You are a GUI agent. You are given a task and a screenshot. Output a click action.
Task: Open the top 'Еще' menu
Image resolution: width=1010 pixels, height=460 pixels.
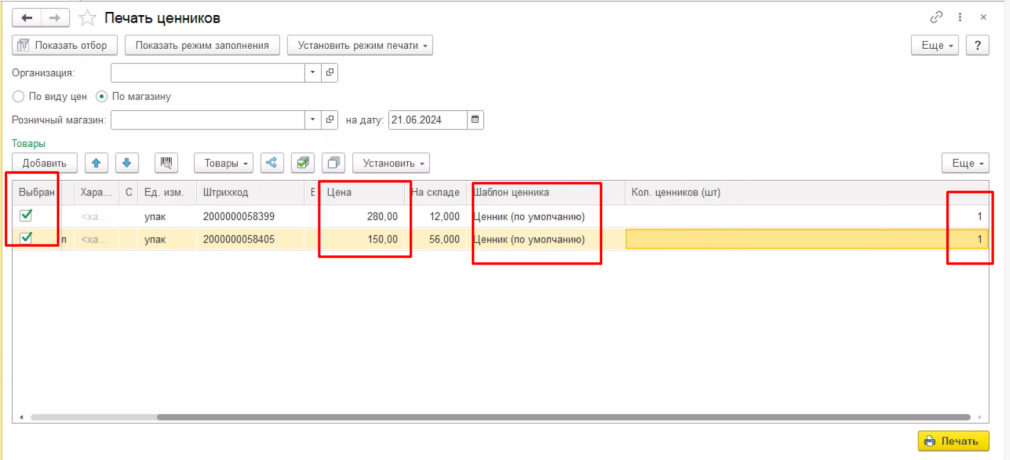[934, 45]
